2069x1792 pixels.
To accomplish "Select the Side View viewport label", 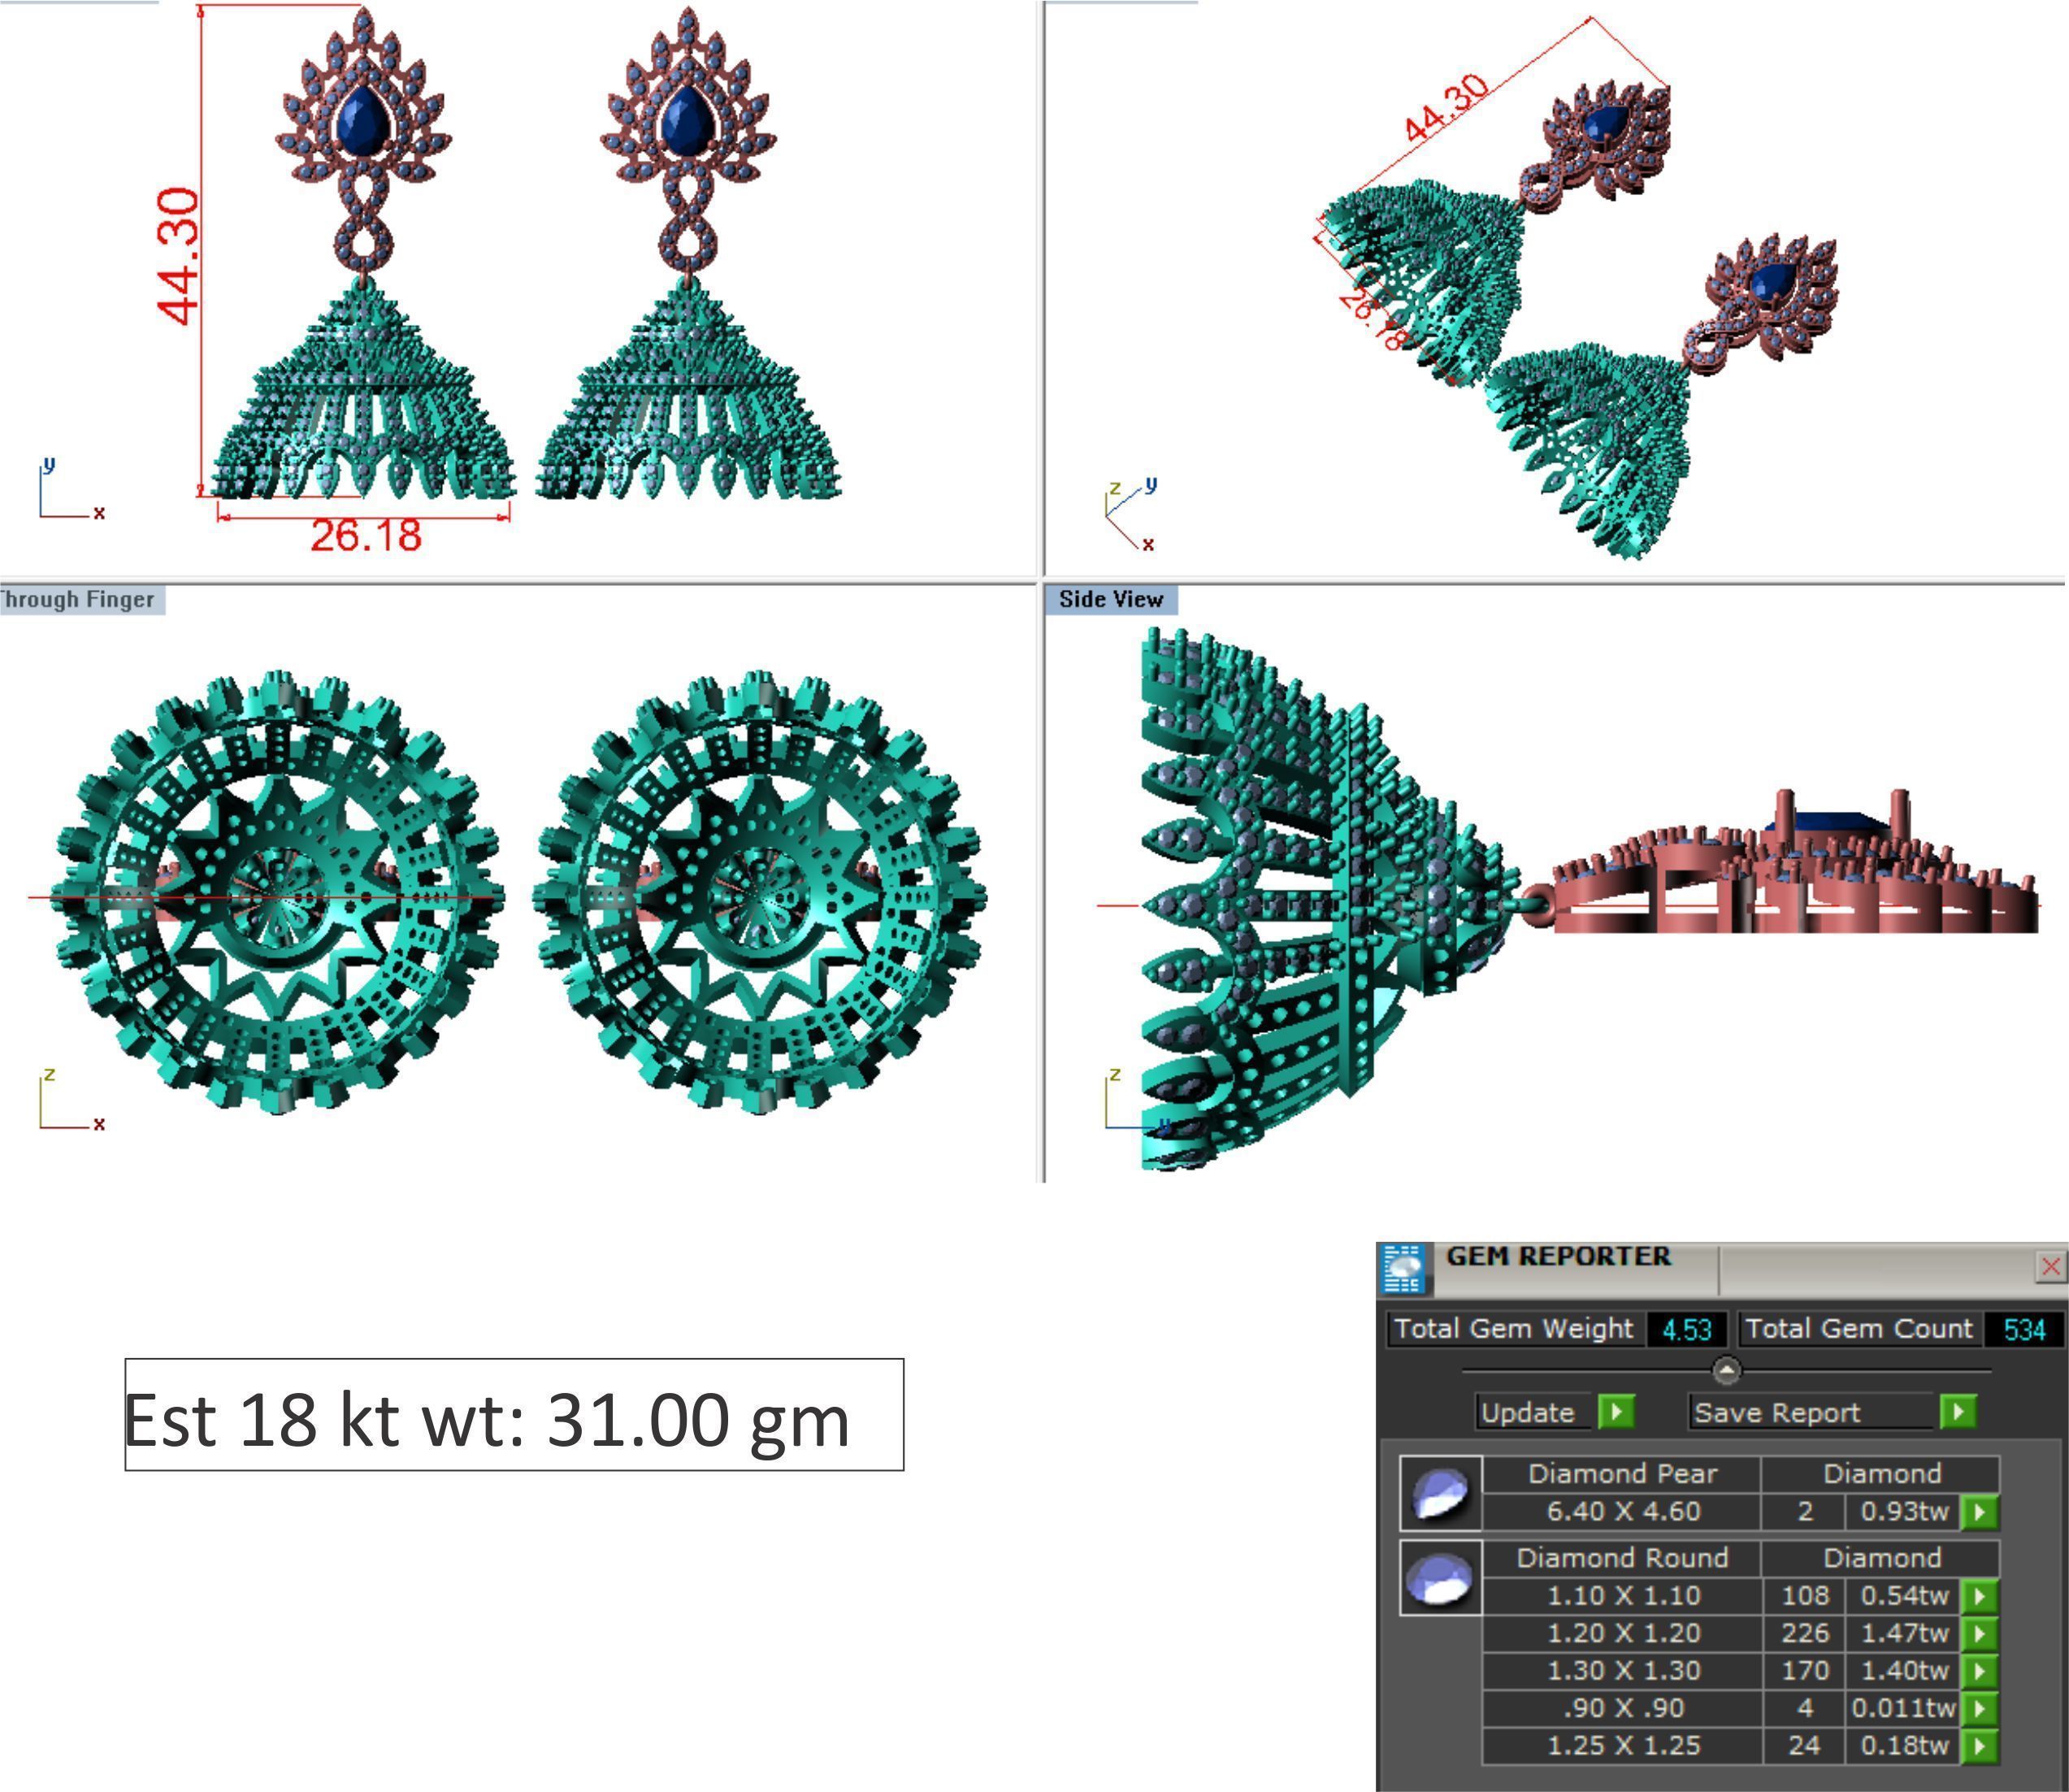I will pyautogui.click(x=1111, y=600).
